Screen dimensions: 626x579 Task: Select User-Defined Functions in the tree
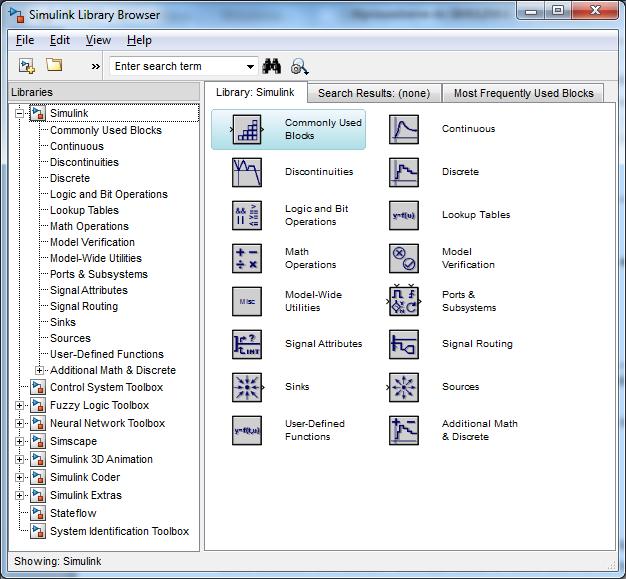107,354
